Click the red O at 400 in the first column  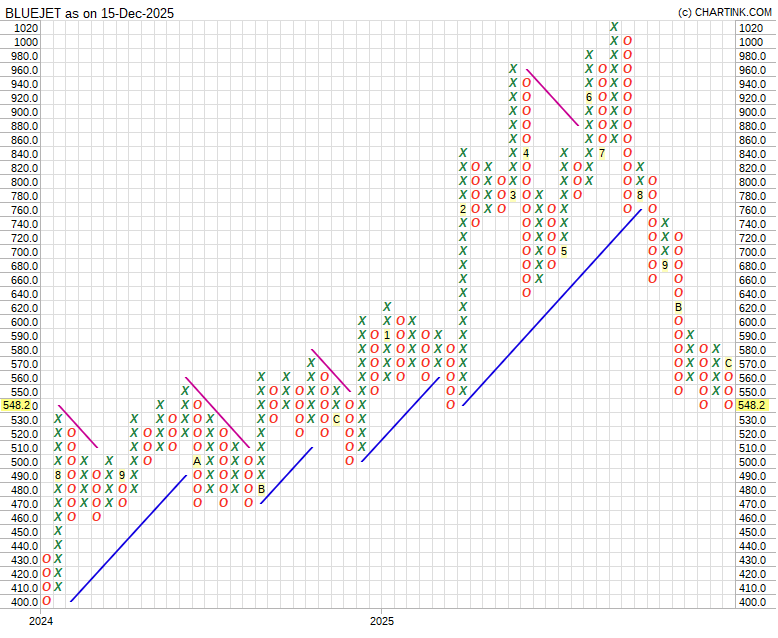tap(46, 601)
